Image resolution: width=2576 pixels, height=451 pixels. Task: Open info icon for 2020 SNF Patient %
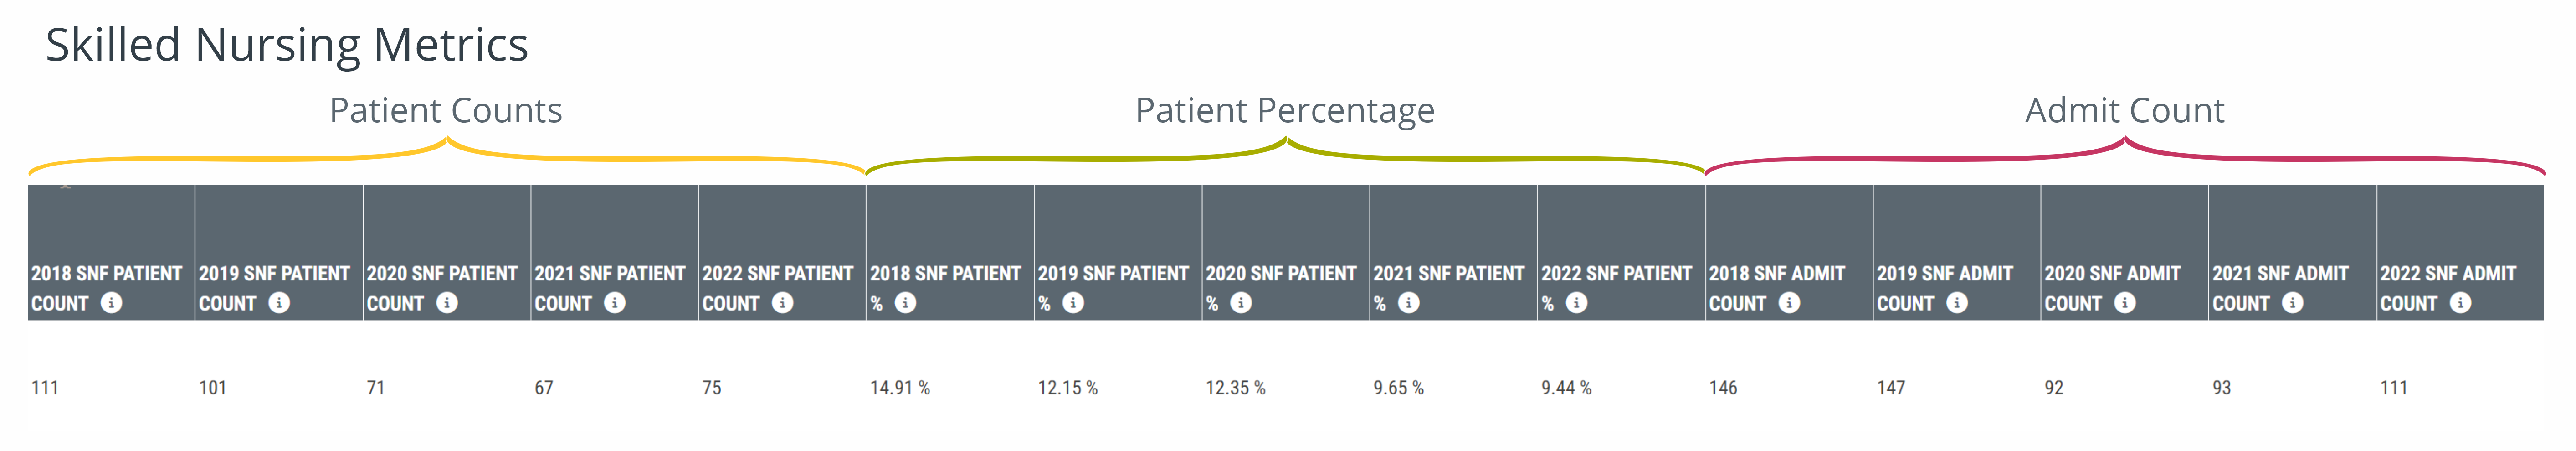click(x=1241, y=302)
